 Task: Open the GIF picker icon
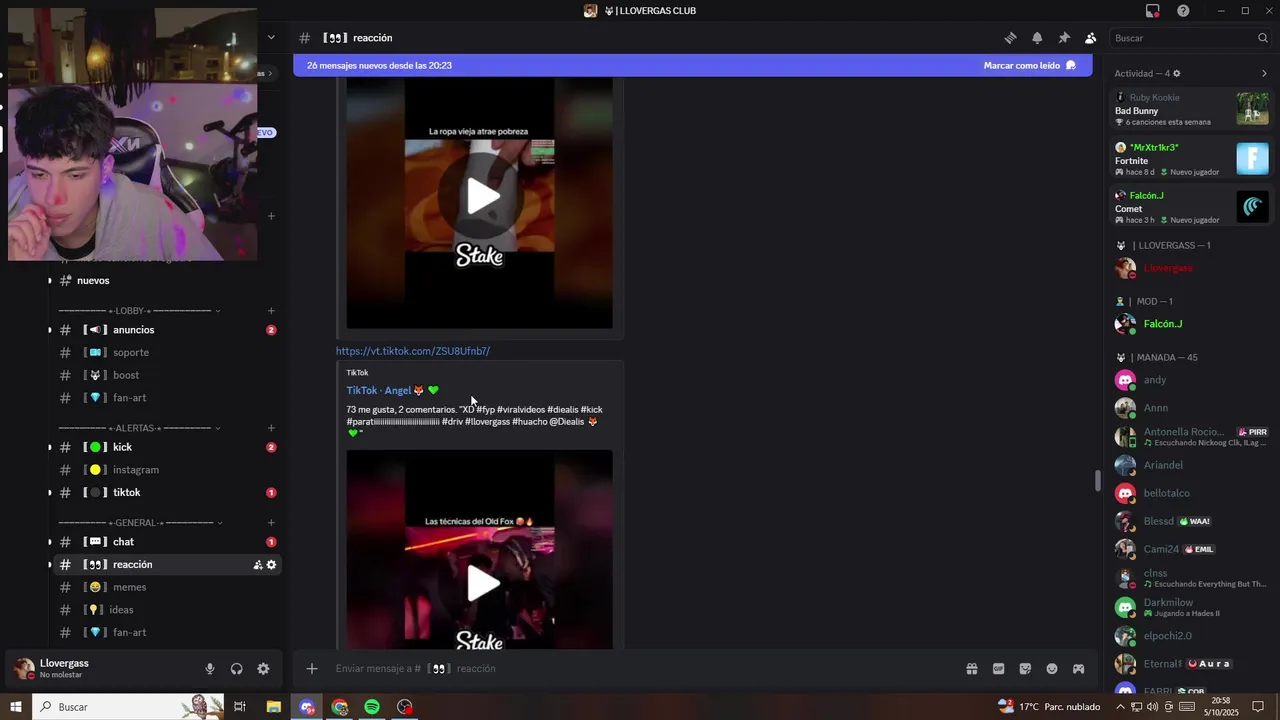[998, 668]
